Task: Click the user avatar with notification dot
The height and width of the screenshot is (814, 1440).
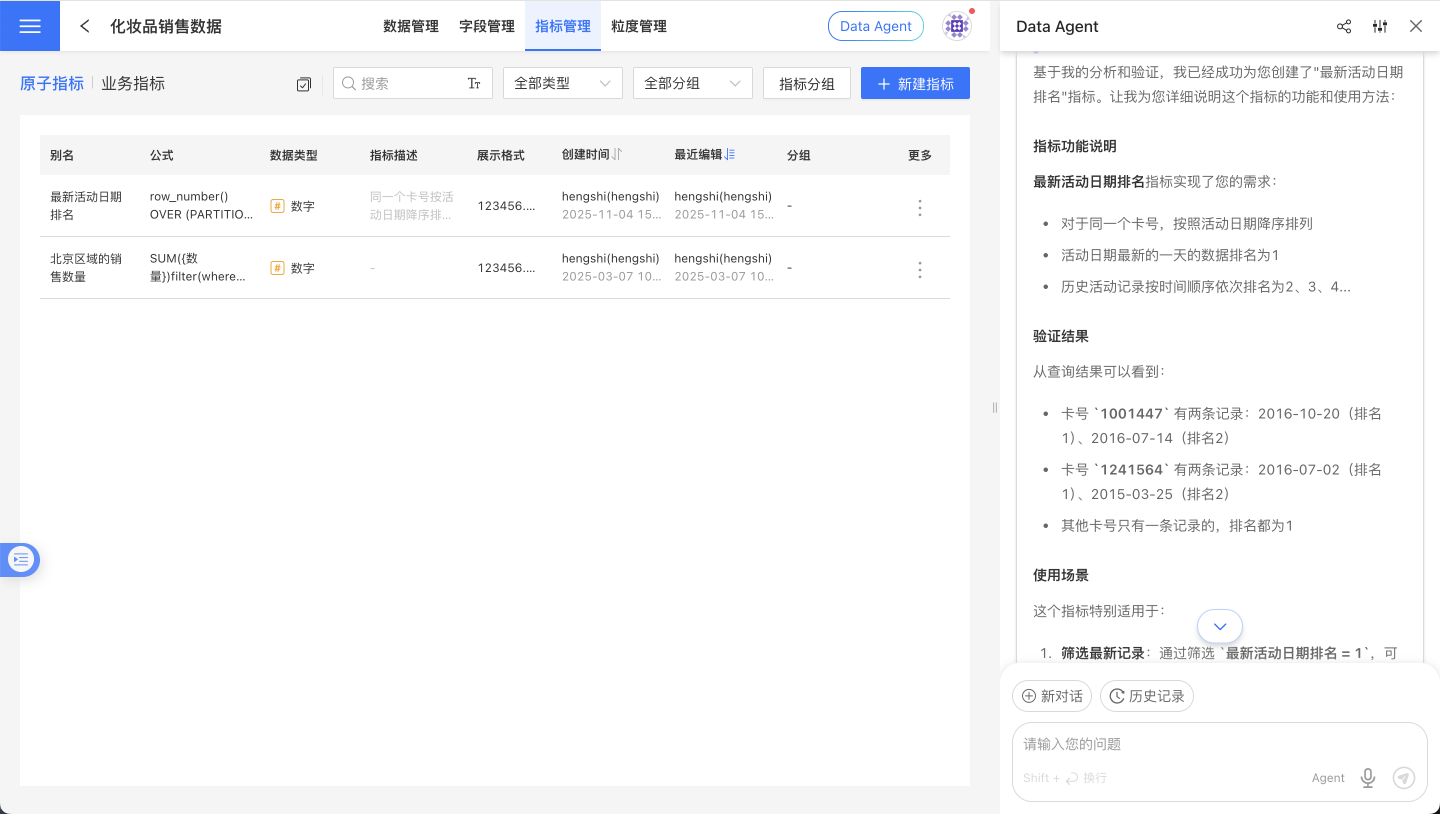Action: coord(957,26)
